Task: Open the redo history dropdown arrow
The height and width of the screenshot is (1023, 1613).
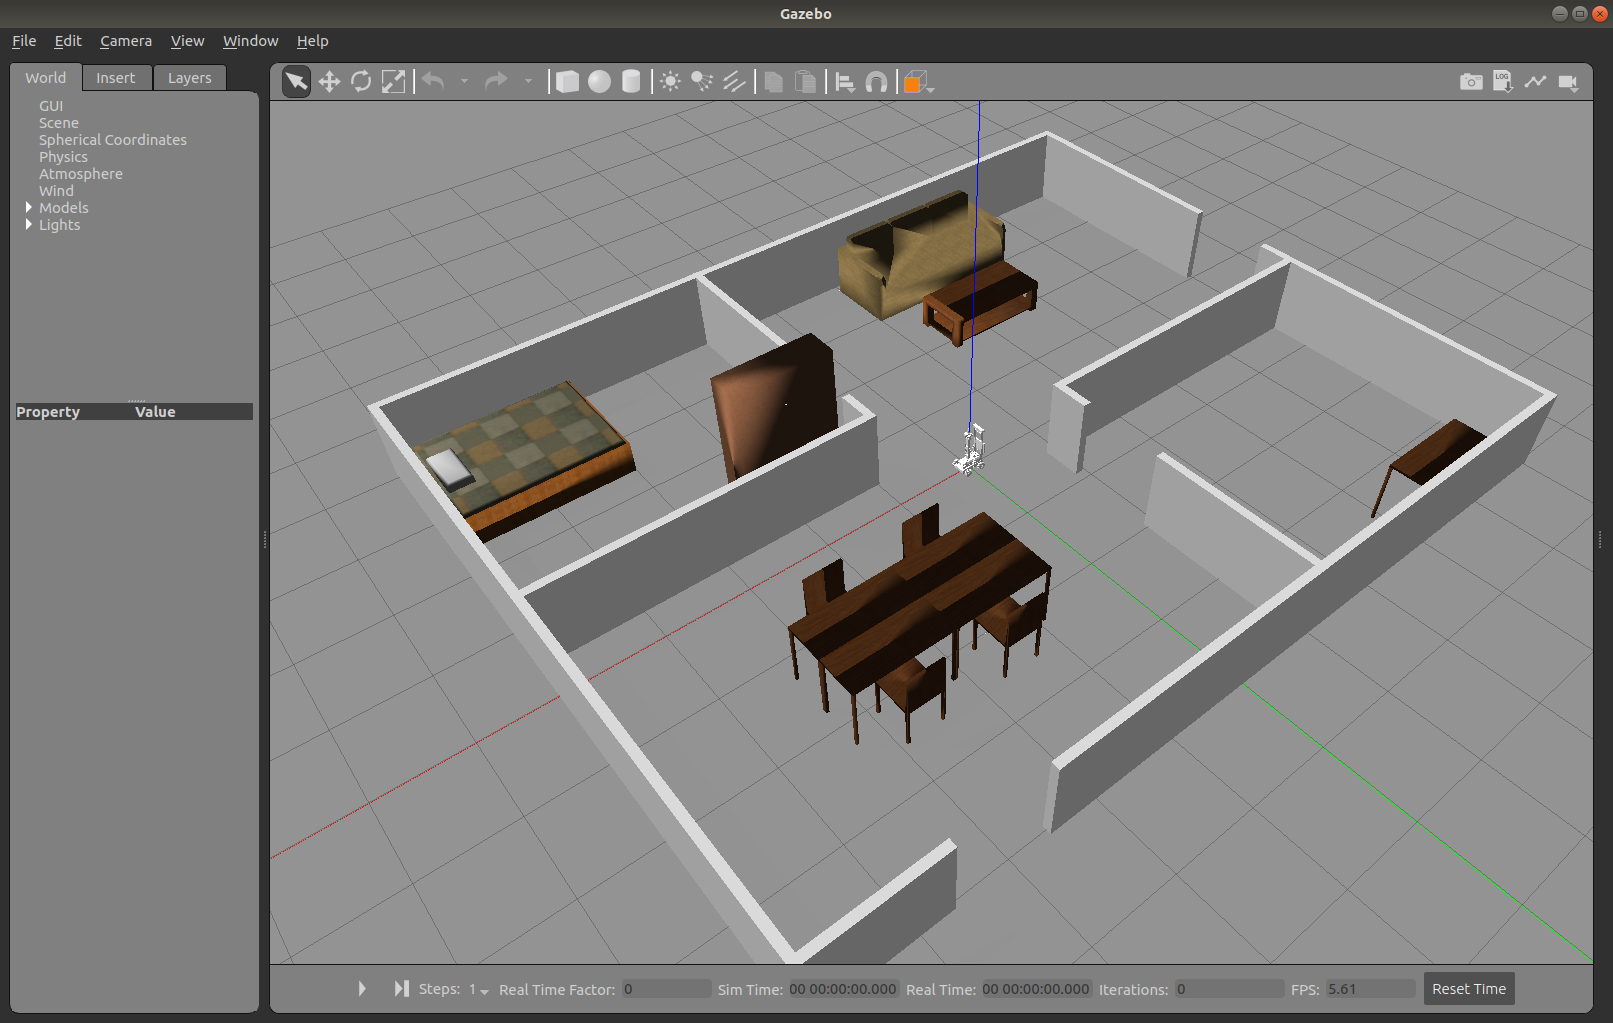Action: (x=528, y=81)
